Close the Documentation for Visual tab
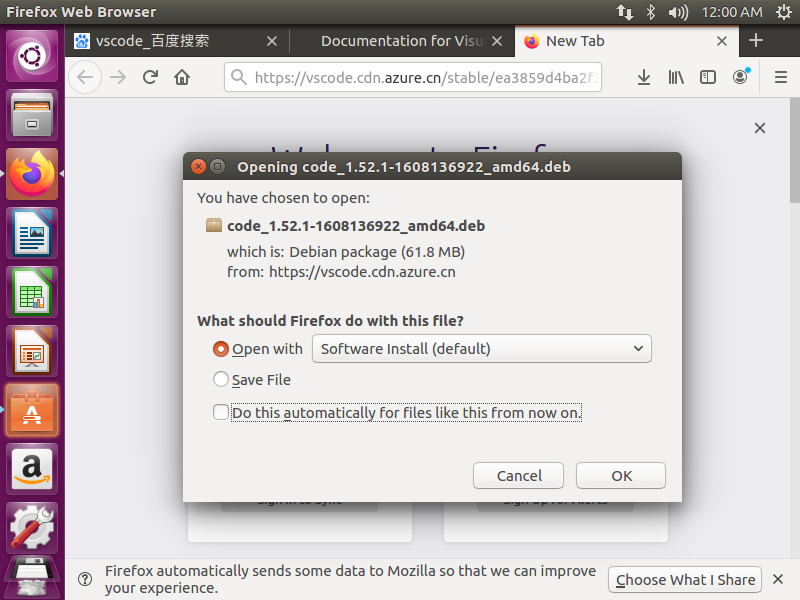 pyautogui.click(x=497, y=41)
